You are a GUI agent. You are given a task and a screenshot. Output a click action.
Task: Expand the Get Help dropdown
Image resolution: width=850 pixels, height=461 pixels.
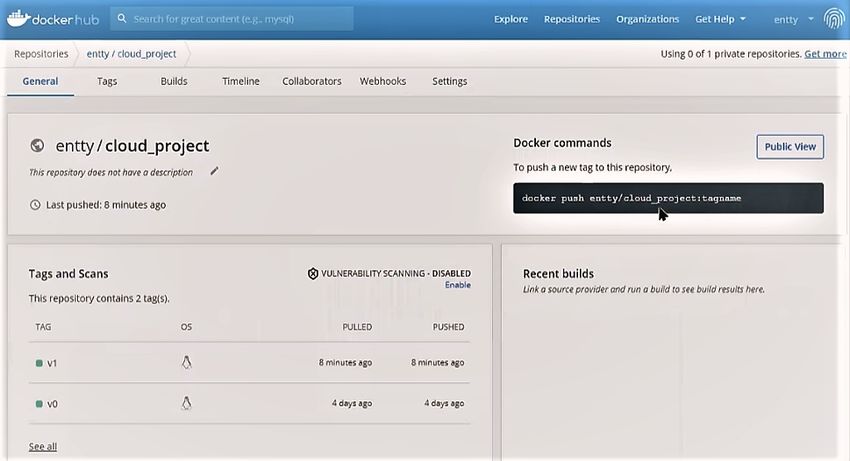pos(720,19)
